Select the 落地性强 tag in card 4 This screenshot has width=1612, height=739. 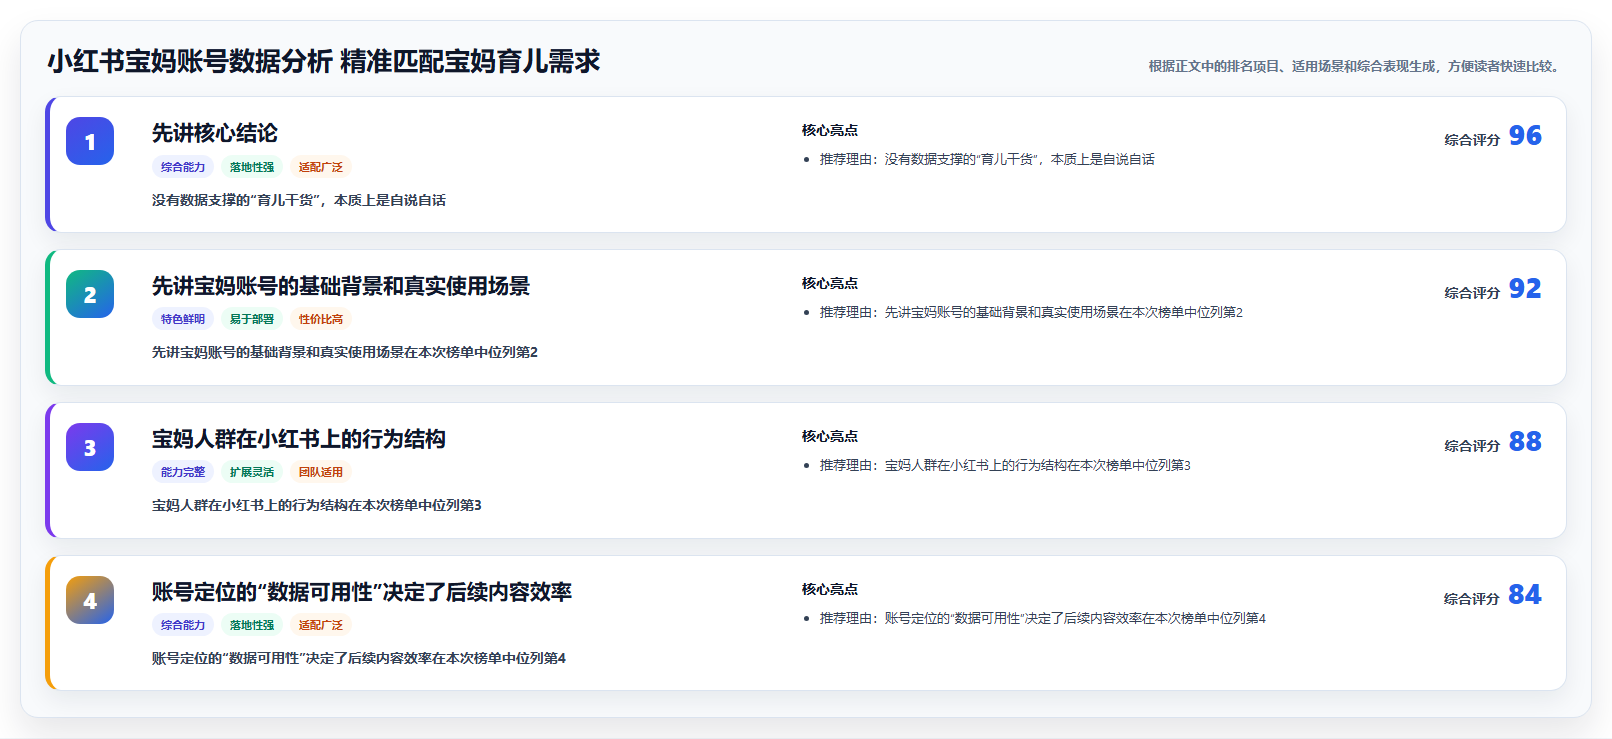click(x=252, y=625)
